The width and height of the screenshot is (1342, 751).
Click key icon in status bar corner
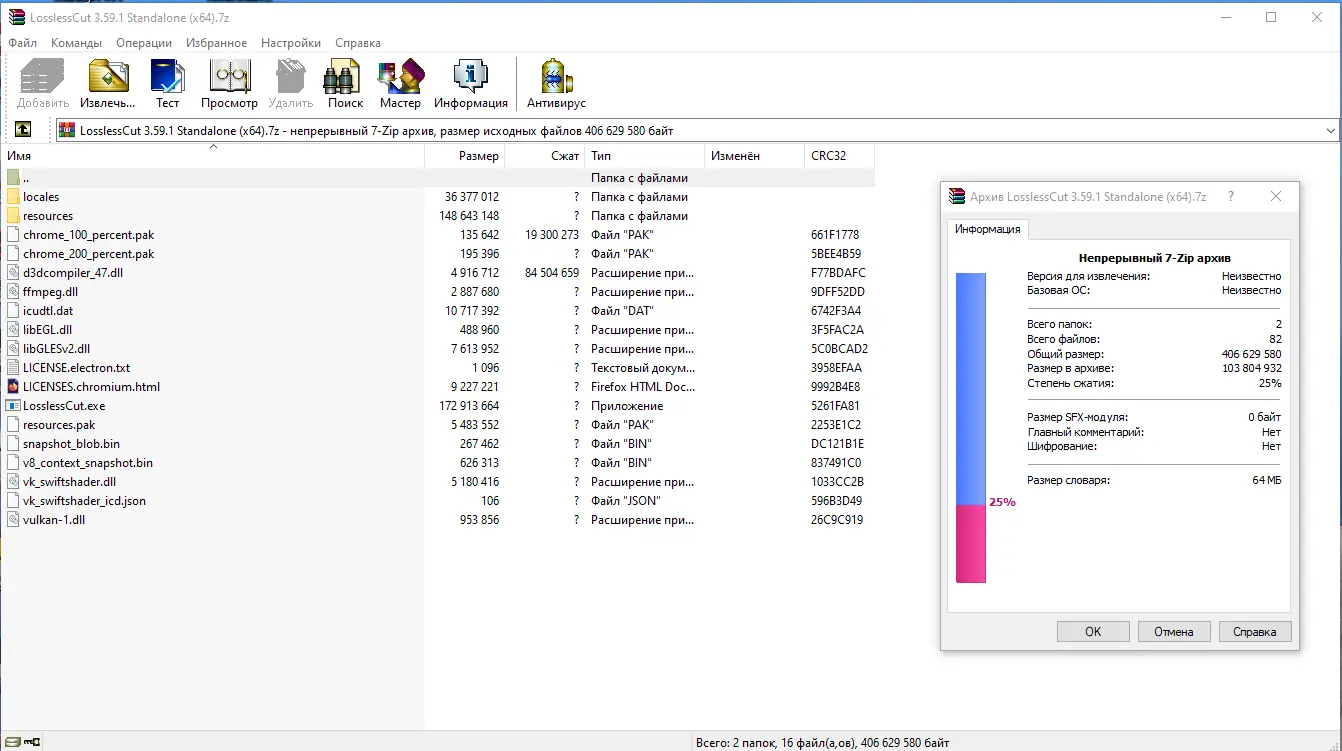[32, 742]
